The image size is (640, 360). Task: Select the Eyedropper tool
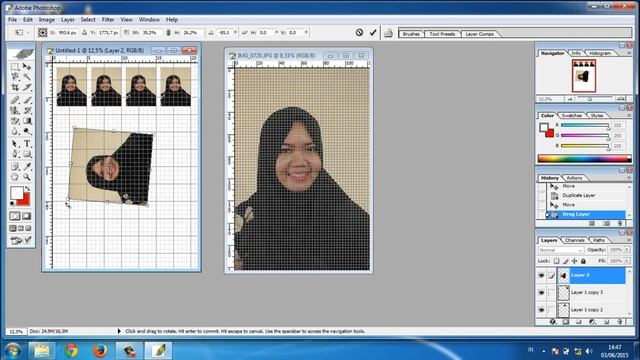pyautogui.click(x=27, y=167)
